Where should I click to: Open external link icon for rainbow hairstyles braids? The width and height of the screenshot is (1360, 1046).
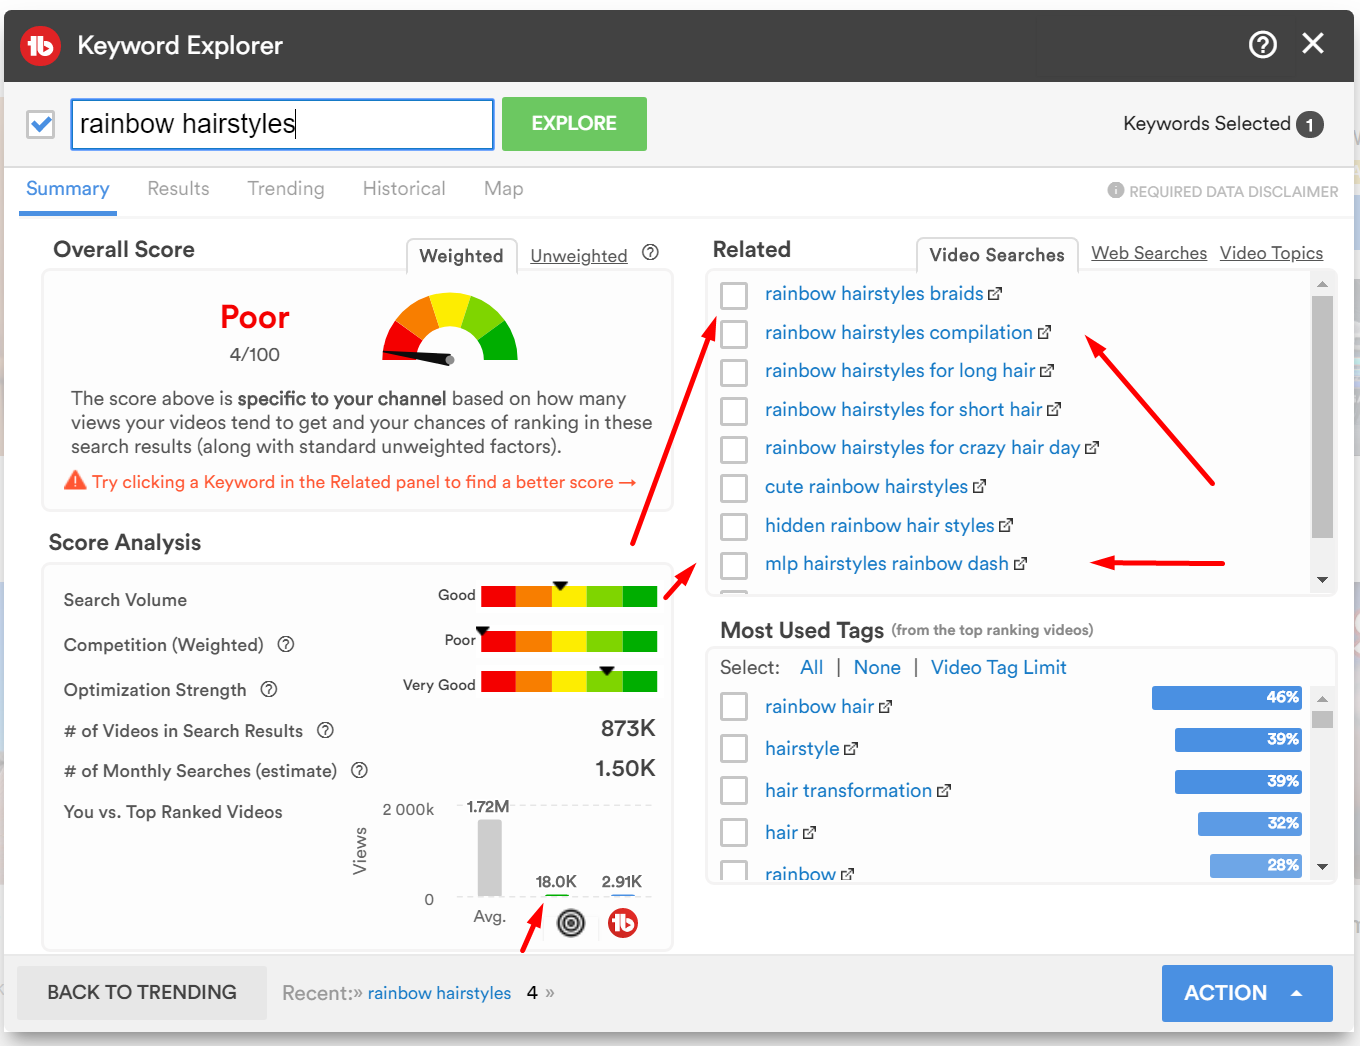(x=995, y=294)
